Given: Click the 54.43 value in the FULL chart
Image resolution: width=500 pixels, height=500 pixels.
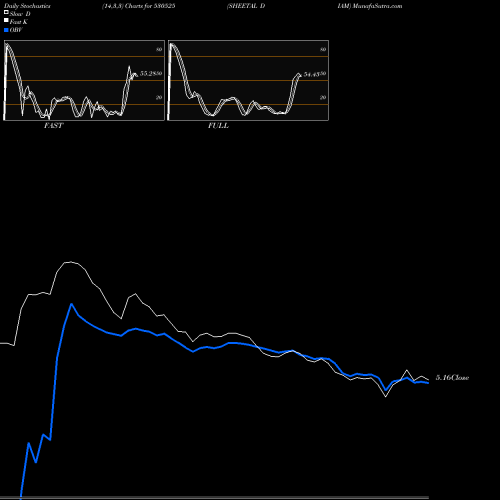Looking at the screenshot, I should (312, 74).
